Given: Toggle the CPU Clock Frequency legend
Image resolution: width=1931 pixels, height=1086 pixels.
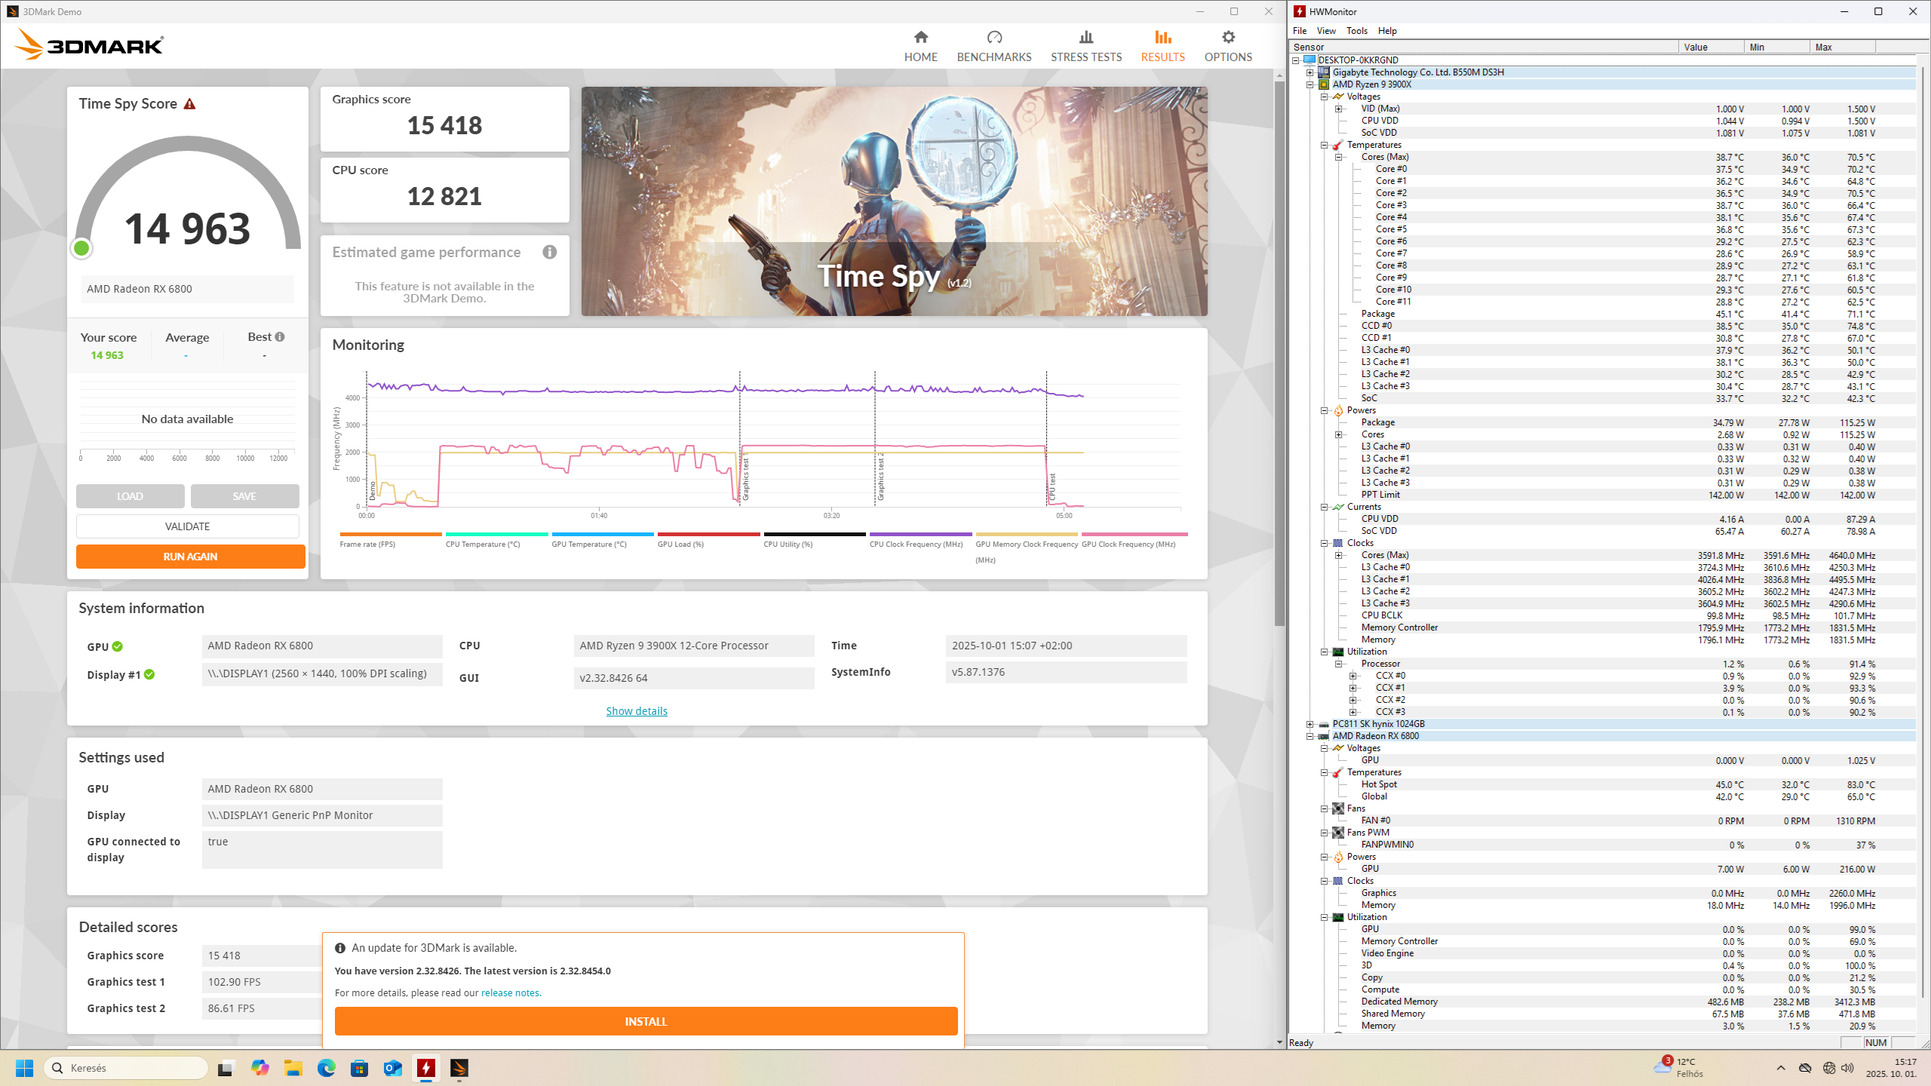Looking at the screenshot, I should point(915,544).
